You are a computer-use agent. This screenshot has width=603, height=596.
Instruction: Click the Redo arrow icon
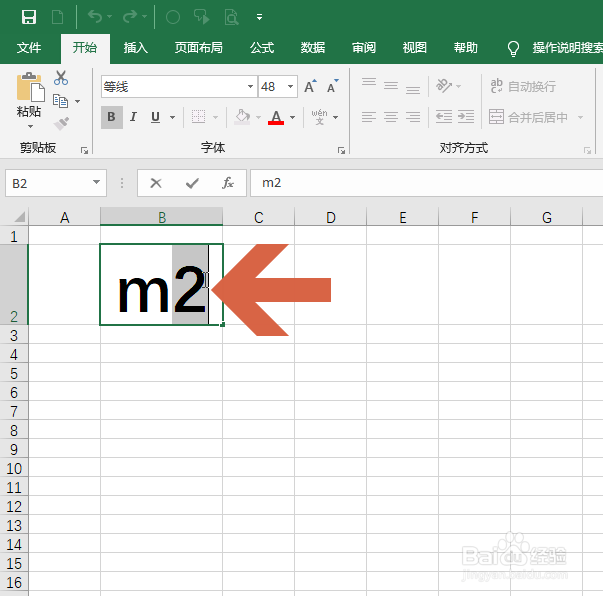(x=130, y=17)
